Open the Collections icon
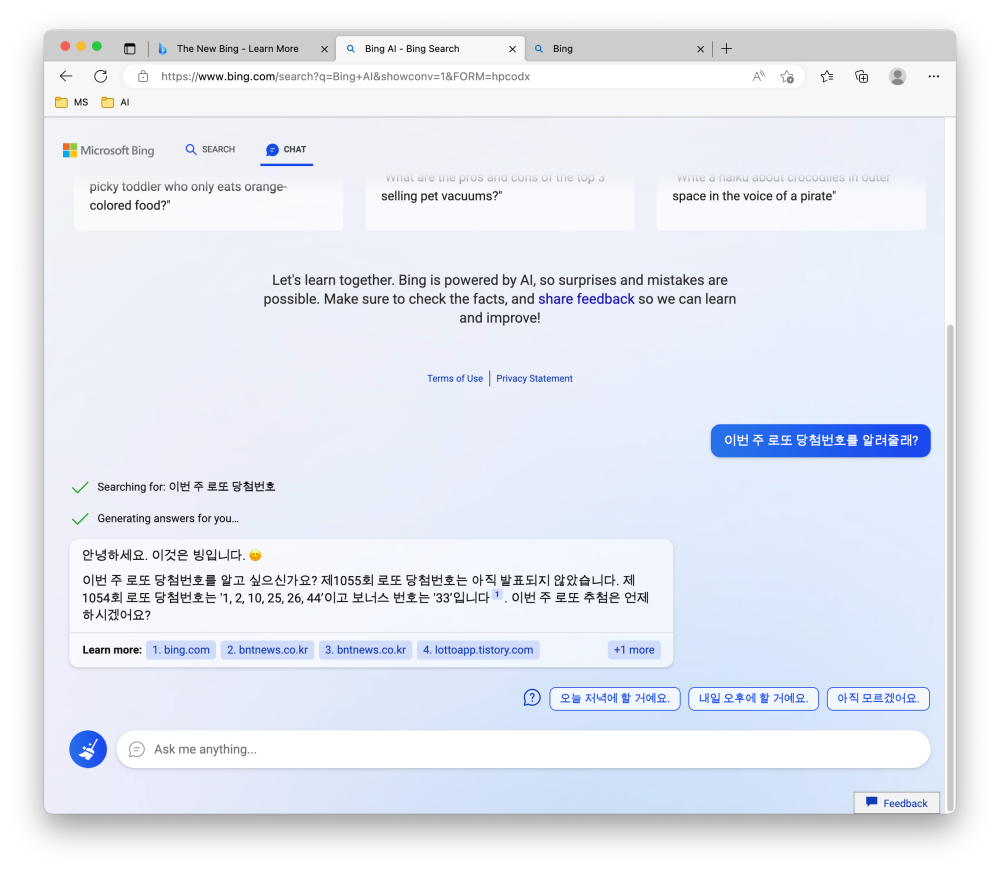Viewport: 1000px width, 872px height. (x=862, y=77)
